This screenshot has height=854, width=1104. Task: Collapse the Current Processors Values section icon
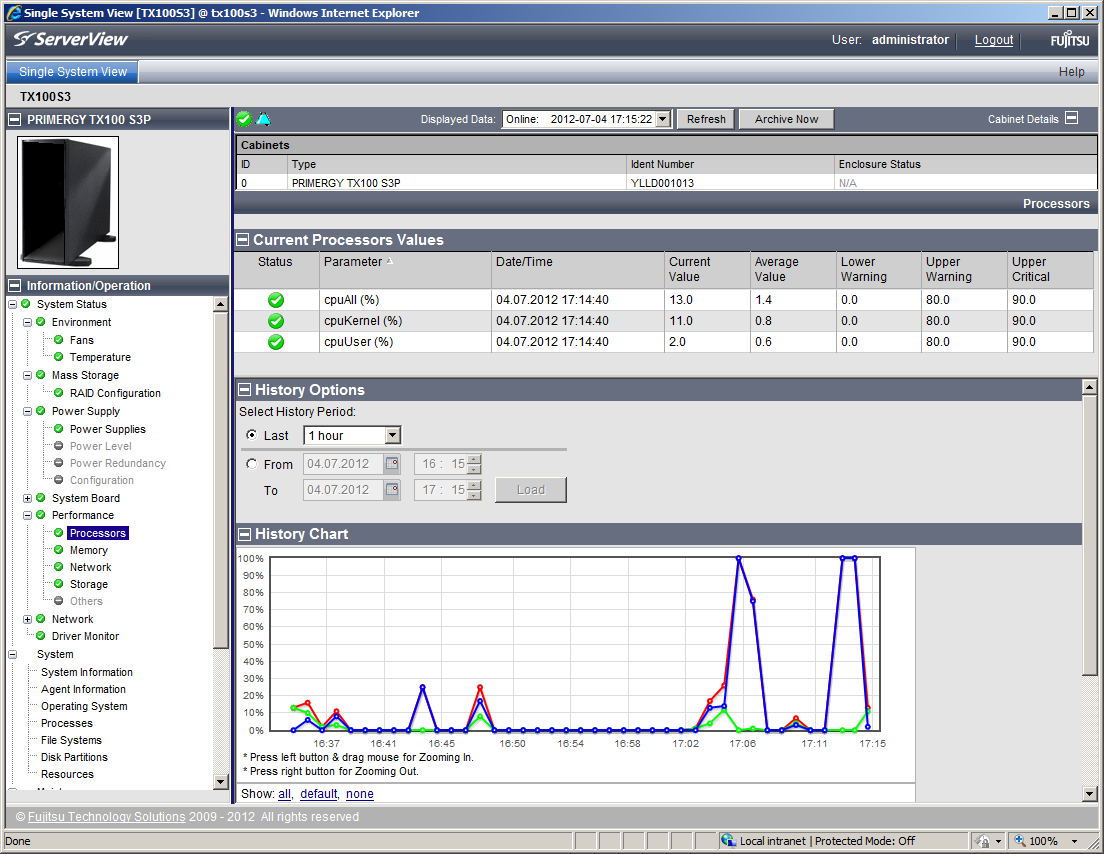coord(243,240)
